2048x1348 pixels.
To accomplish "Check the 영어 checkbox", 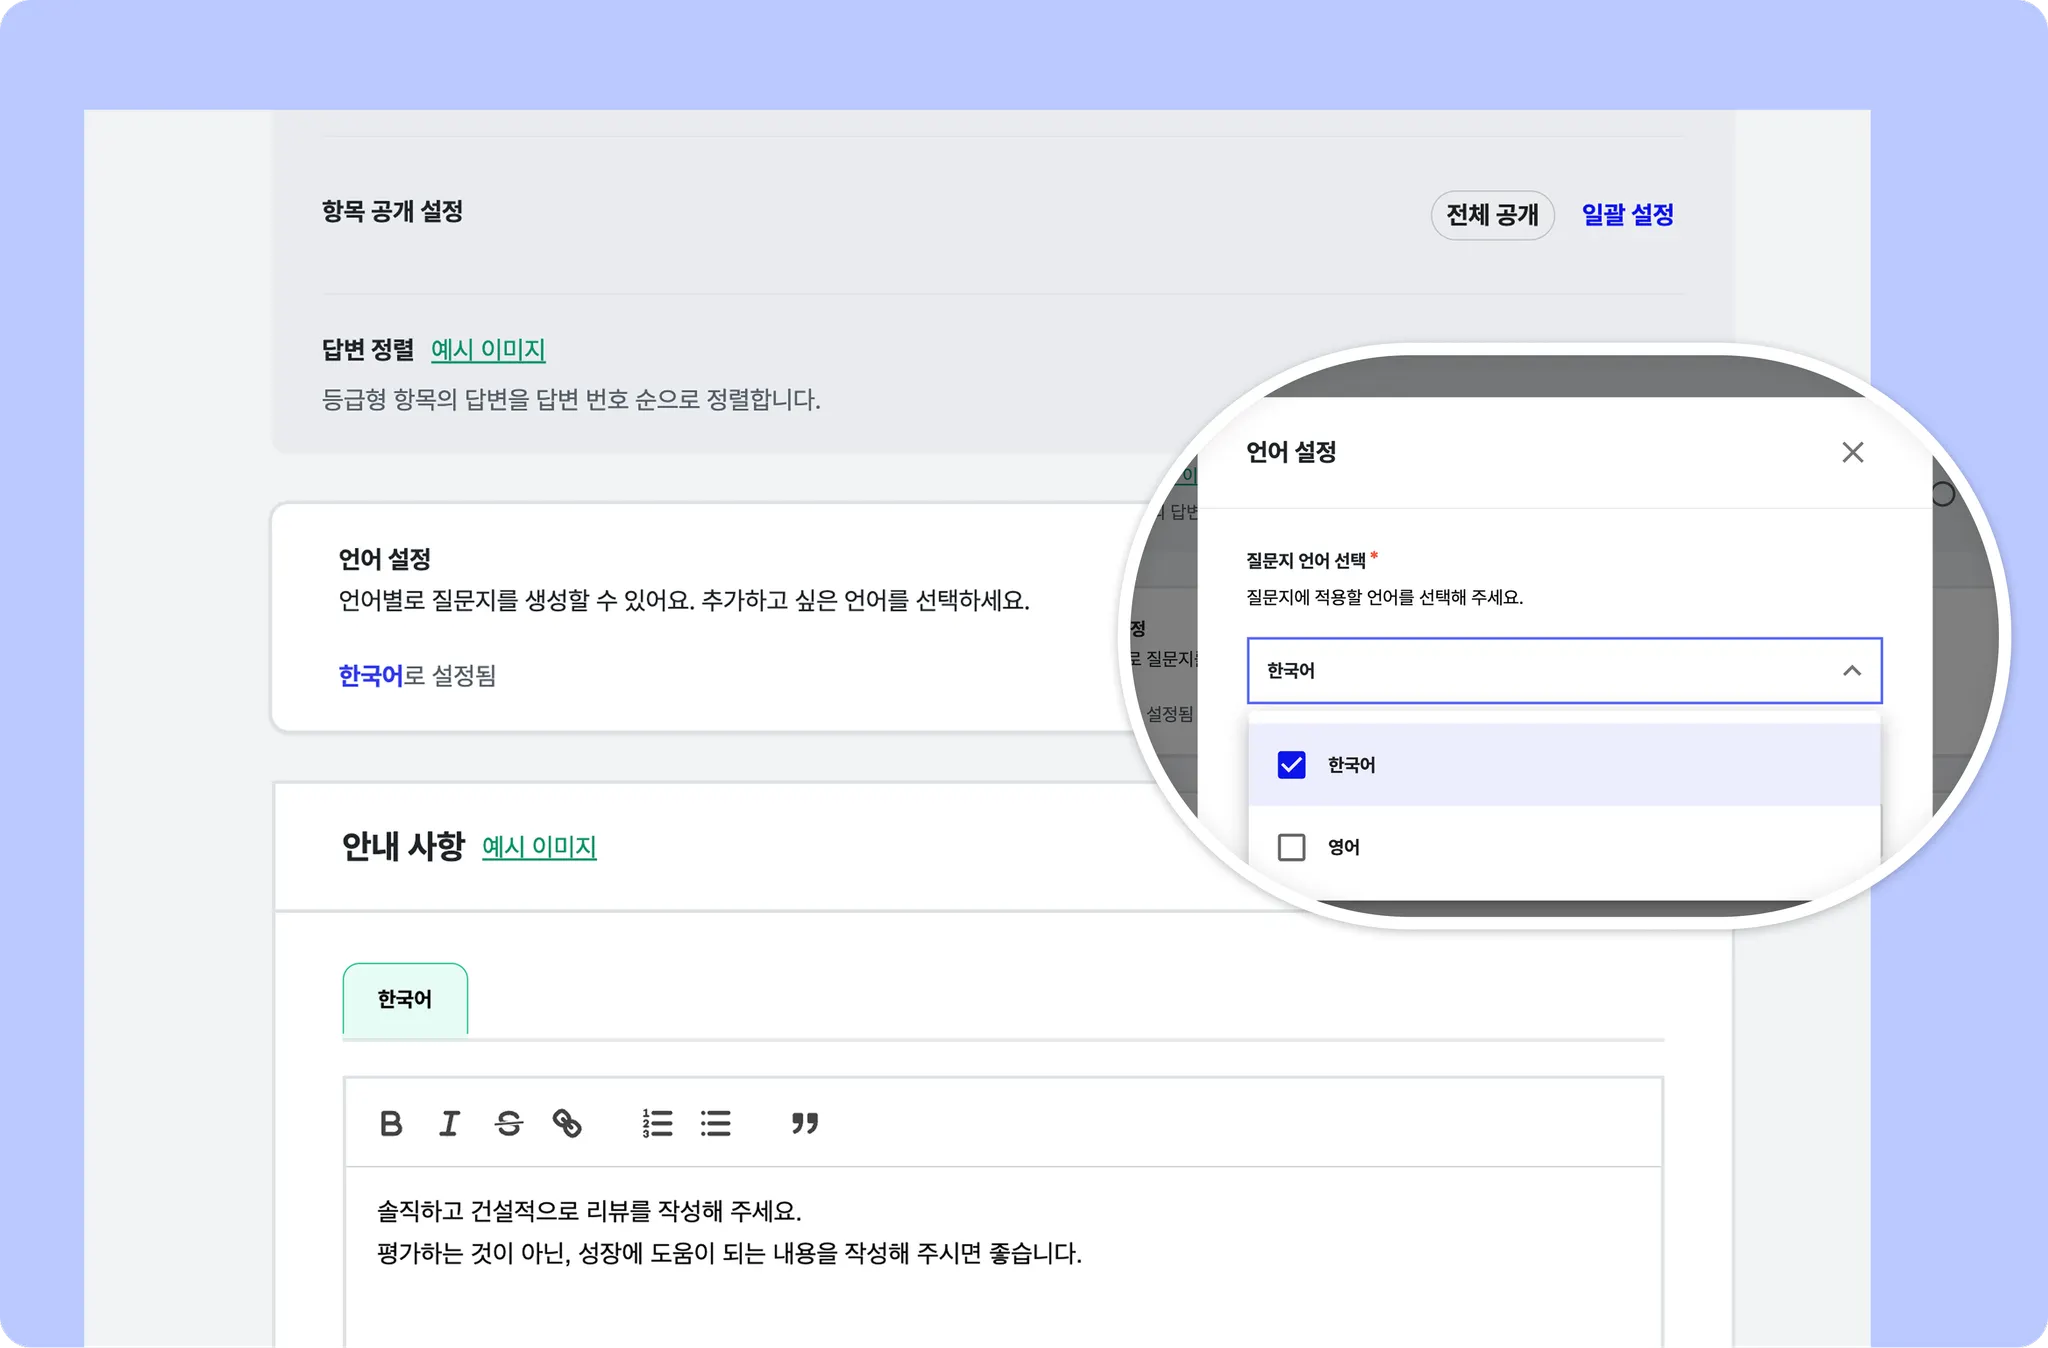I will tap(1291, 847).
